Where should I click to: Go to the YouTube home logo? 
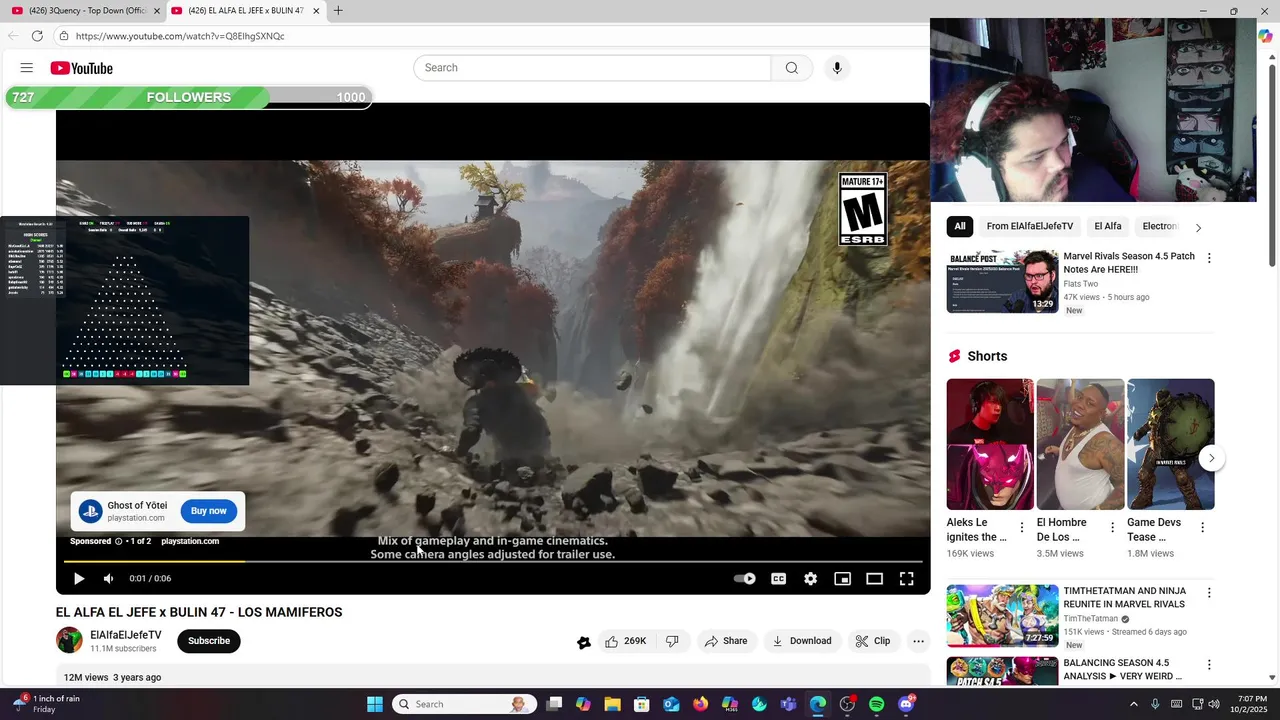[x=82, y=68]
